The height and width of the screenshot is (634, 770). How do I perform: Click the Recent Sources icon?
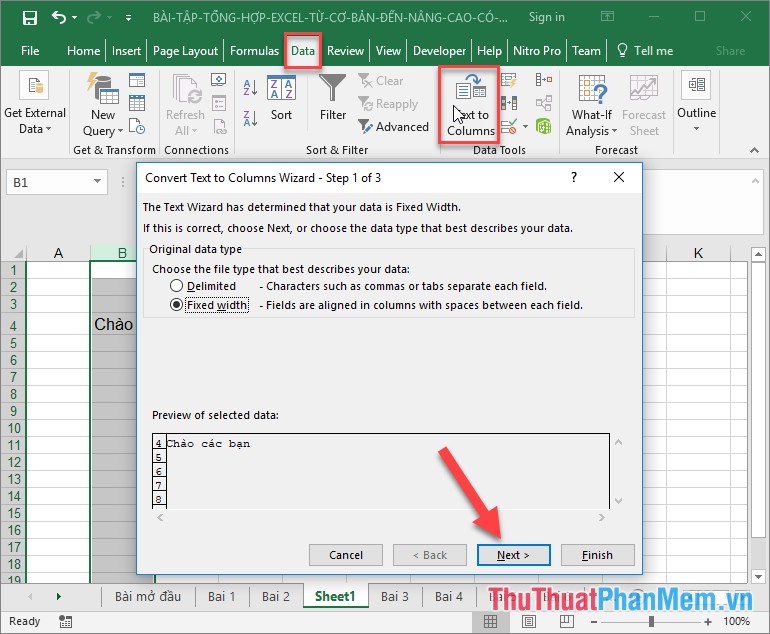tap(137, 126)
